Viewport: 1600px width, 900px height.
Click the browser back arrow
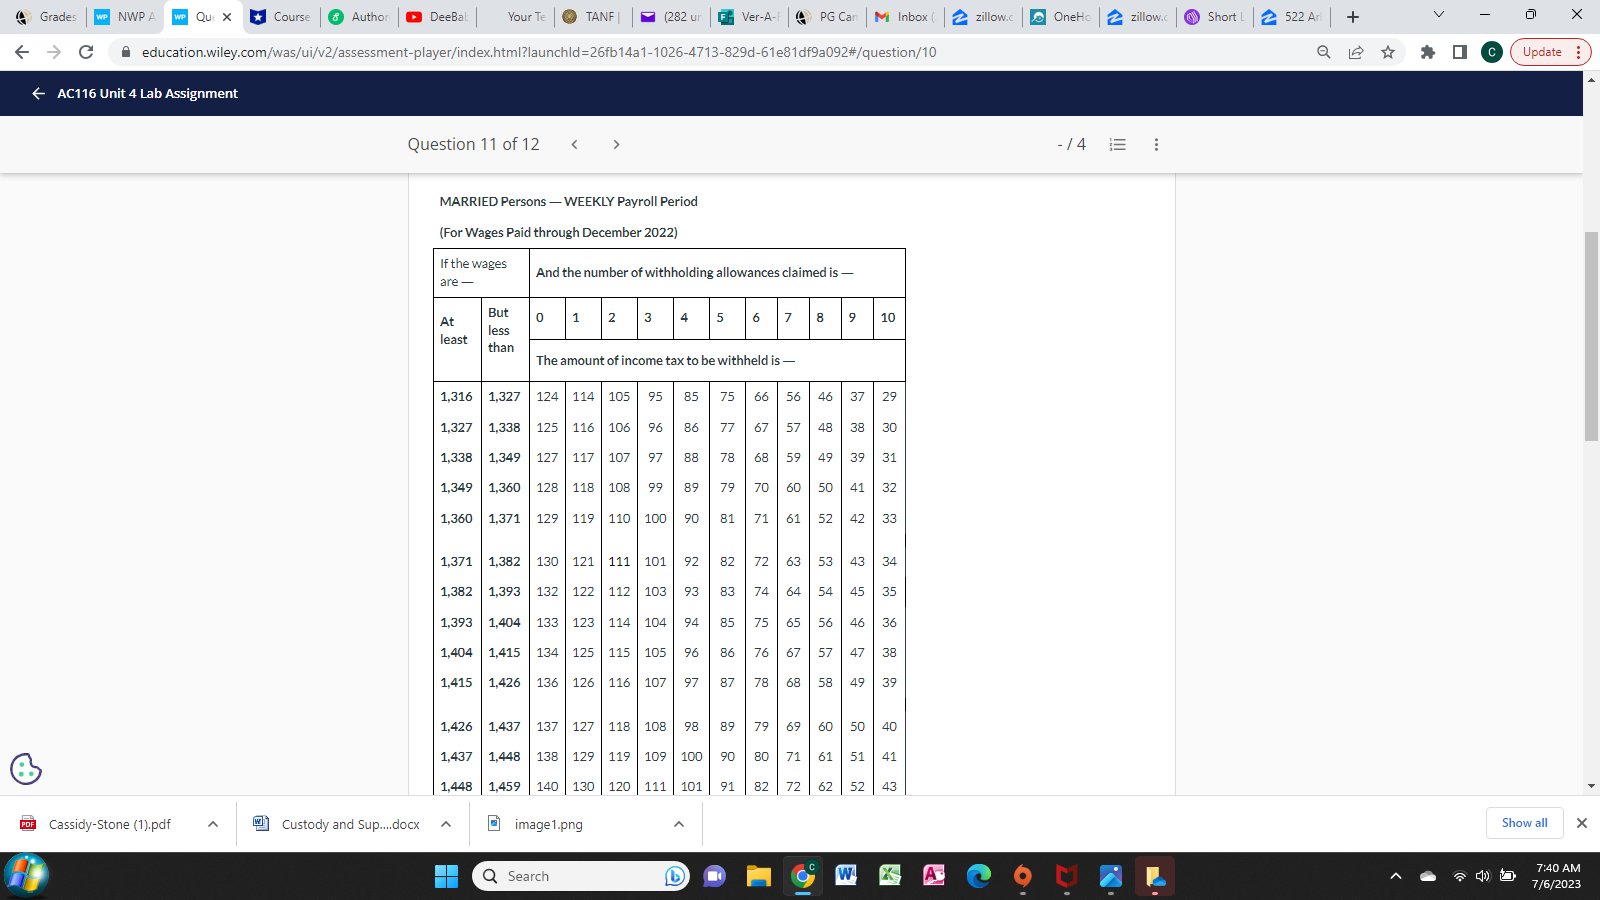pyautogui.click(x=22, y=52)
